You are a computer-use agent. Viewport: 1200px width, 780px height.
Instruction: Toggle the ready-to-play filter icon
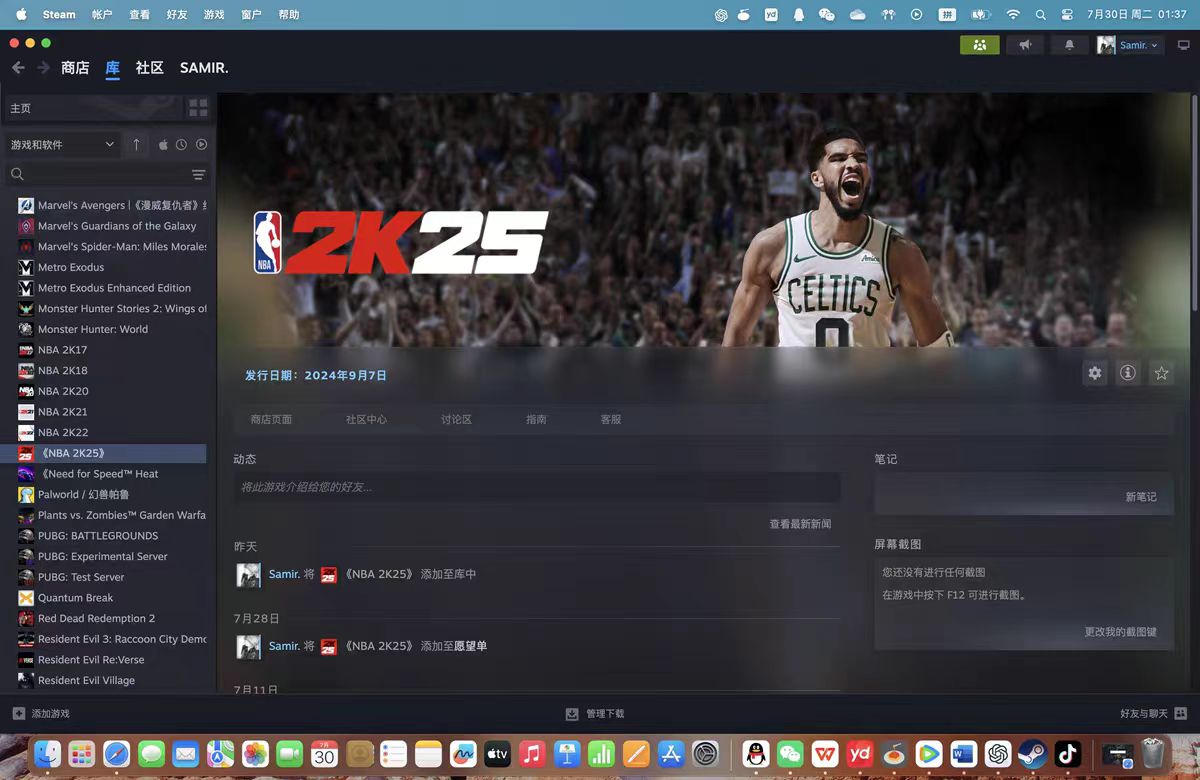pyautogui.click(x=201, y=144)
